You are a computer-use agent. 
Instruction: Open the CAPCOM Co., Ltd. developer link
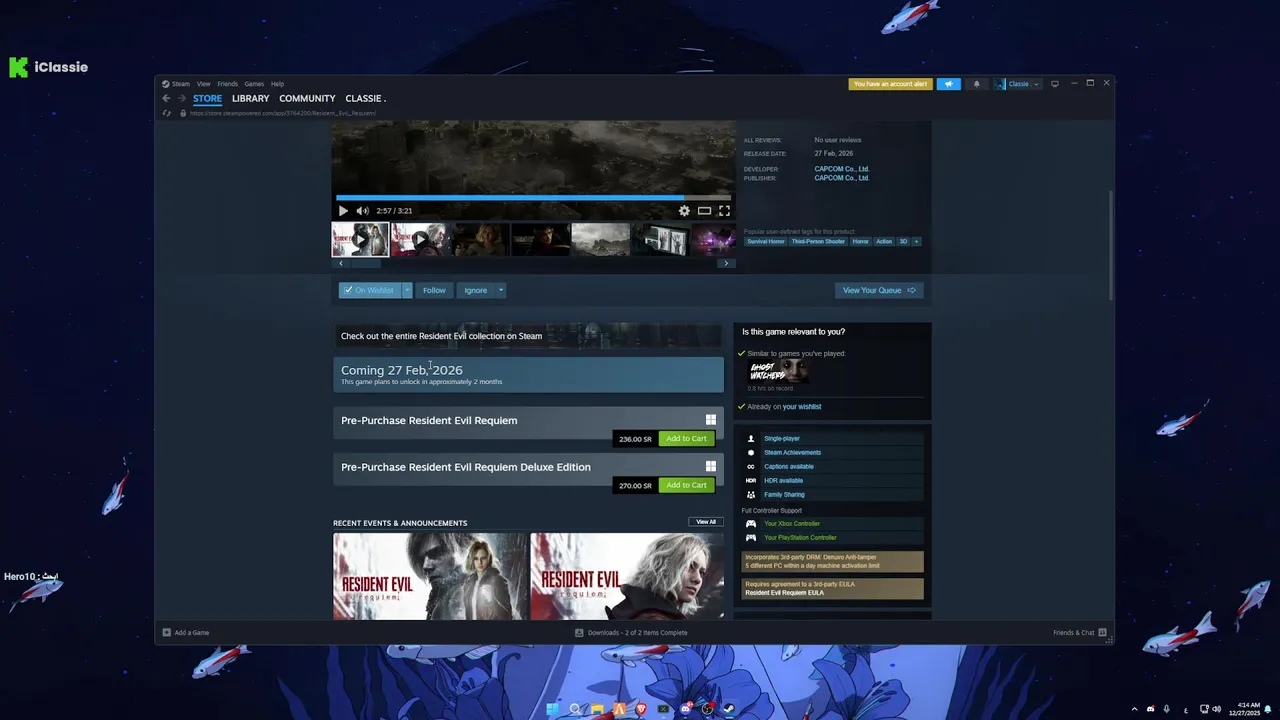841,169
